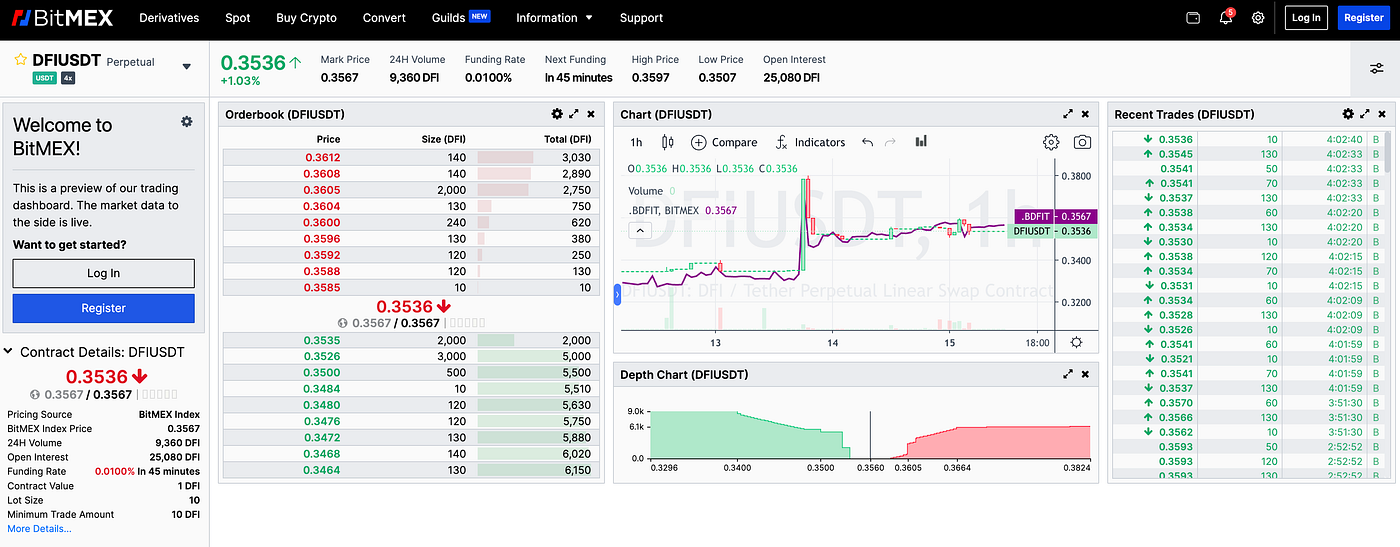Select the 0.3612 ask price in orderbook

[x=321, y=157]
